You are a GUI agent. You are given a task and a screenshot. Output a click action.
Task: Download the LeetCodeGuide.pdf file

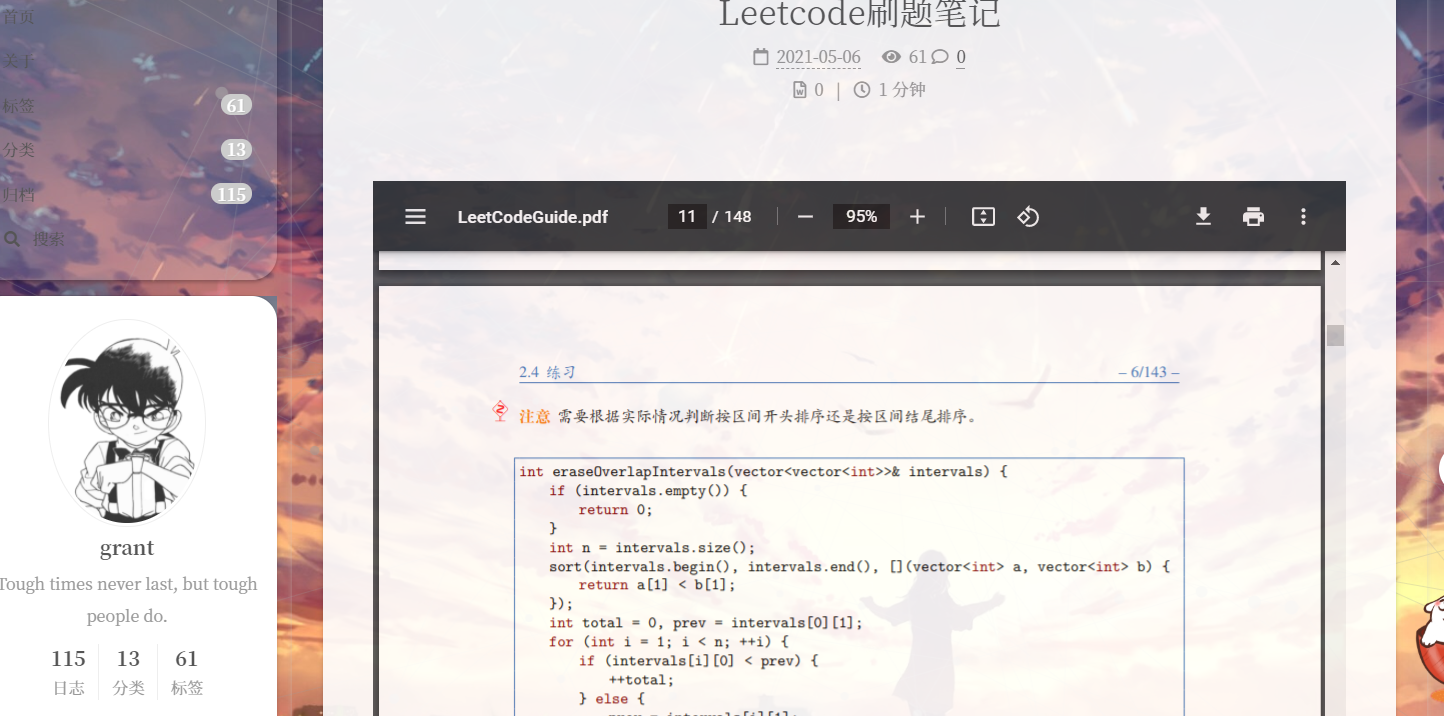point(1203,217)
